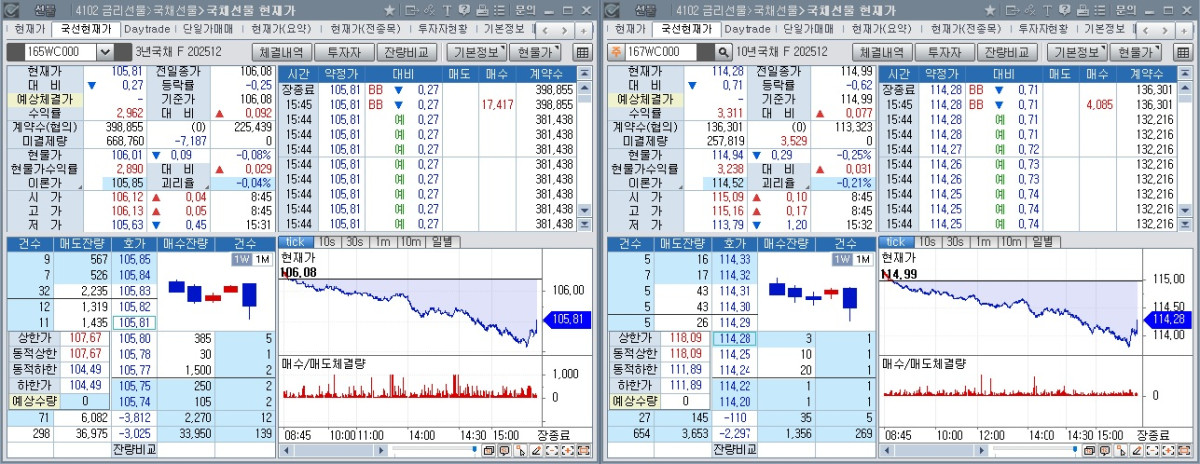The height and width of the screenshot is (464, 1200).
Task: Click the font T icon in right window title bar
Action: click(x=1048, y=10)
